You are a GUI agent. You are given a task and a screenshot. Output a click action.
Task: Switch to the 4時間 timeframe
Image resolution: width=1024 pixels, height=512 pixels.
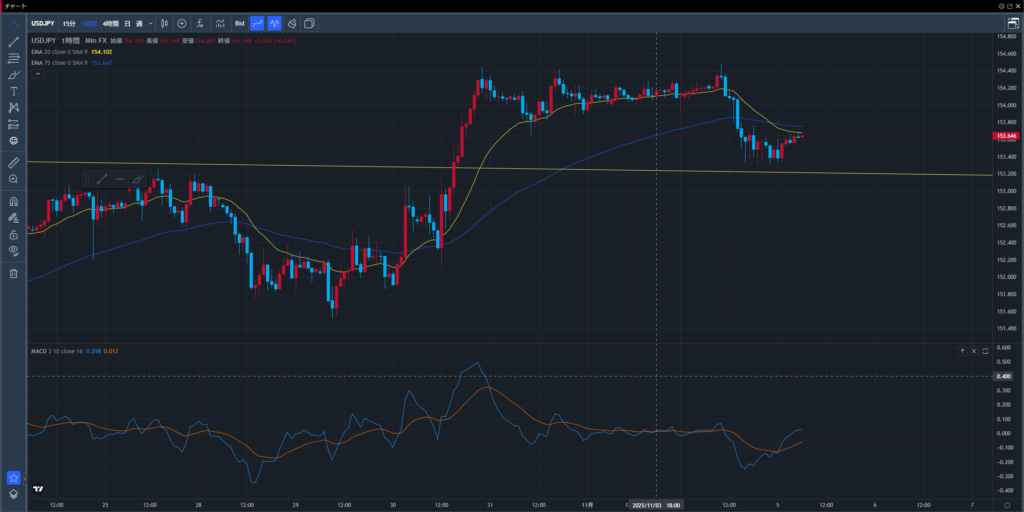pos(110,23)
